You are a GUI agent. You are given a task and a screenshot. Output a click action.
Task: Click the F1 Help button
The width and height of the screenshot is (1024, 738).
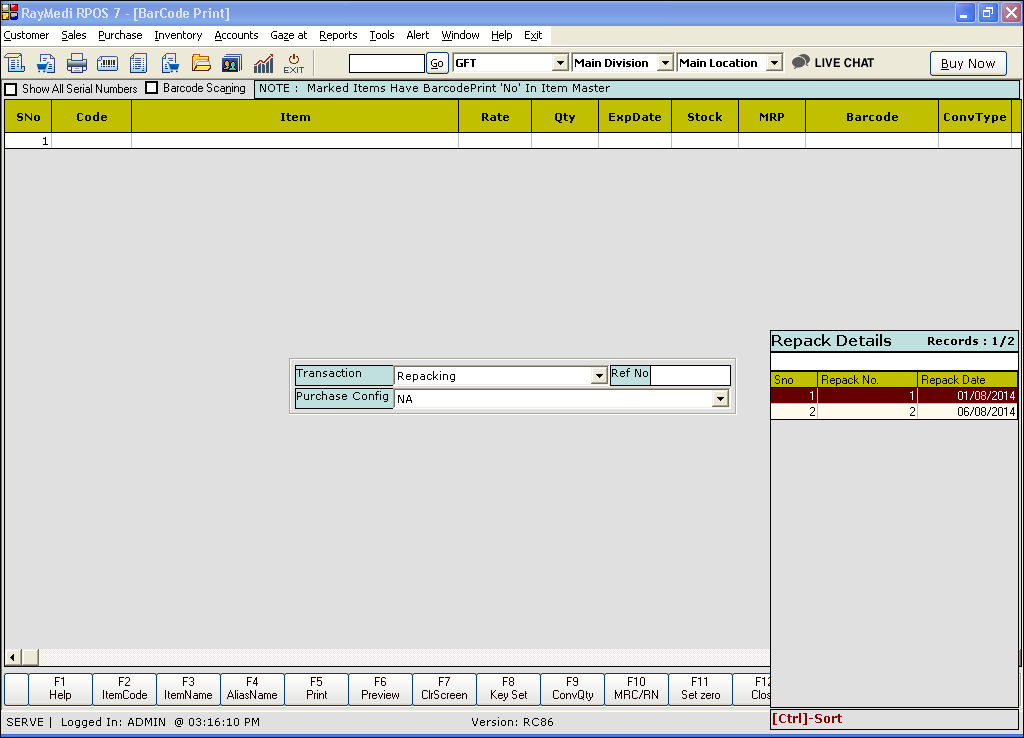59,689
